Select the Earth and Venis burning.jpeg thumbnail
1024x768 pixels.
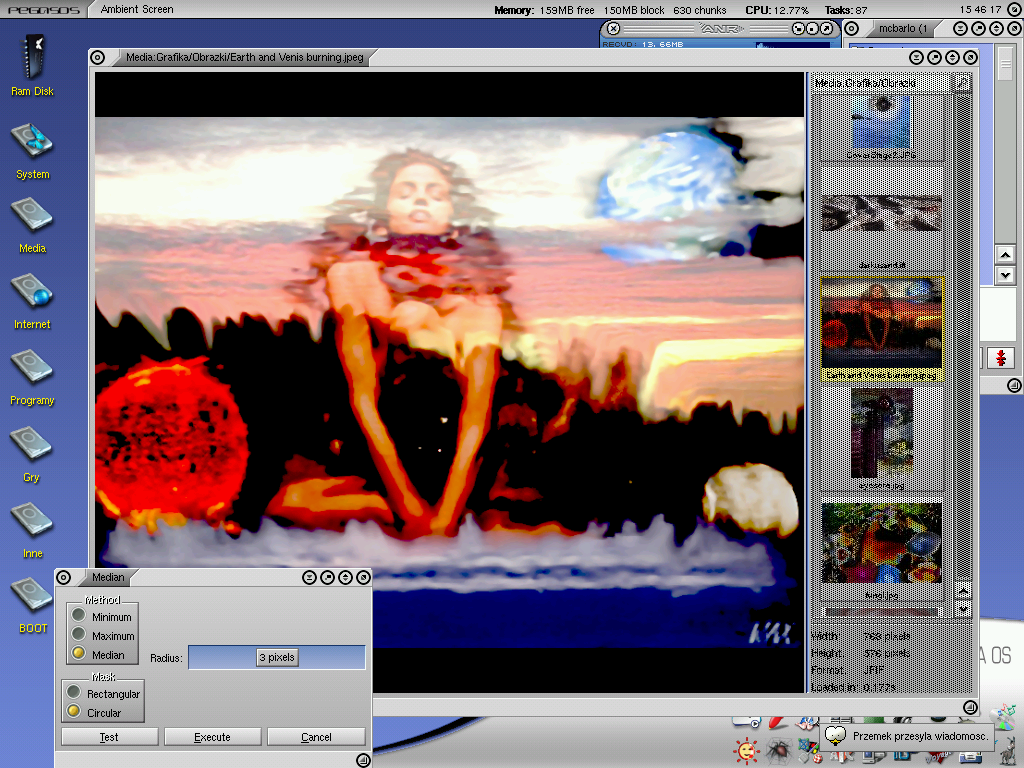(882, 329)
